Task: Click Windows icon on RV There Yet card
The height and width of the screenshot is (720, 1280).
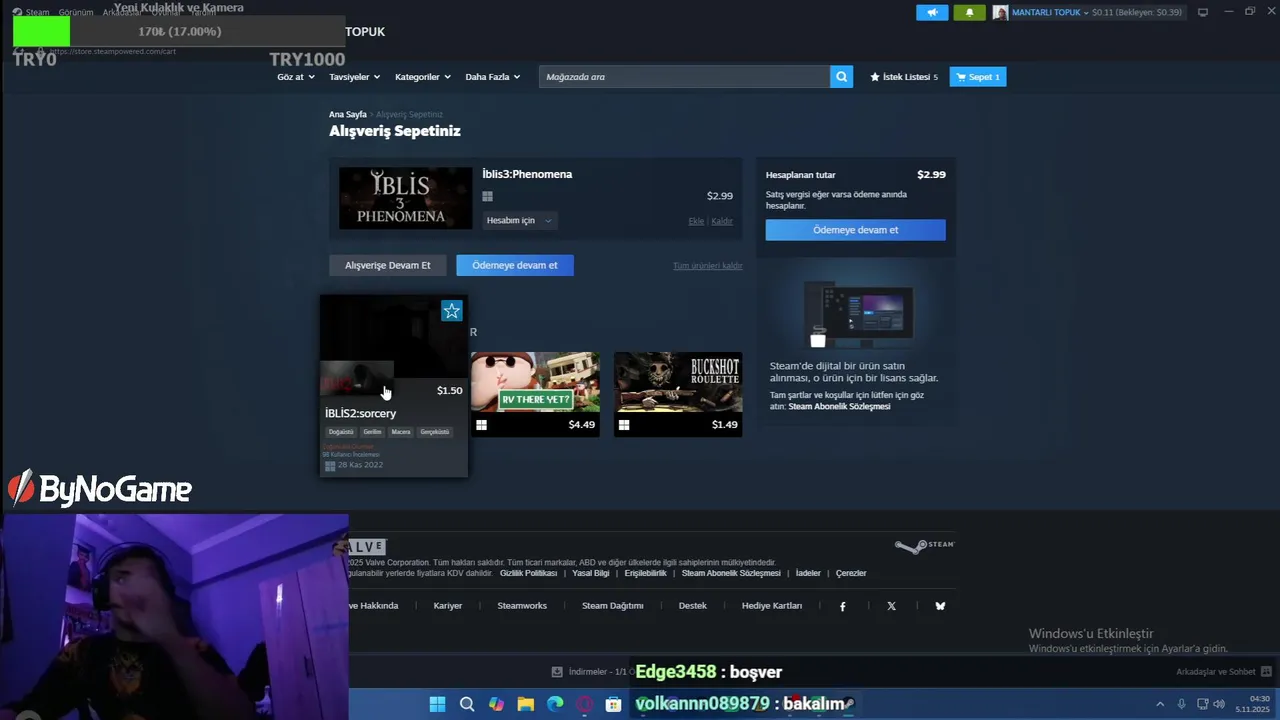Action: [481, 425]
